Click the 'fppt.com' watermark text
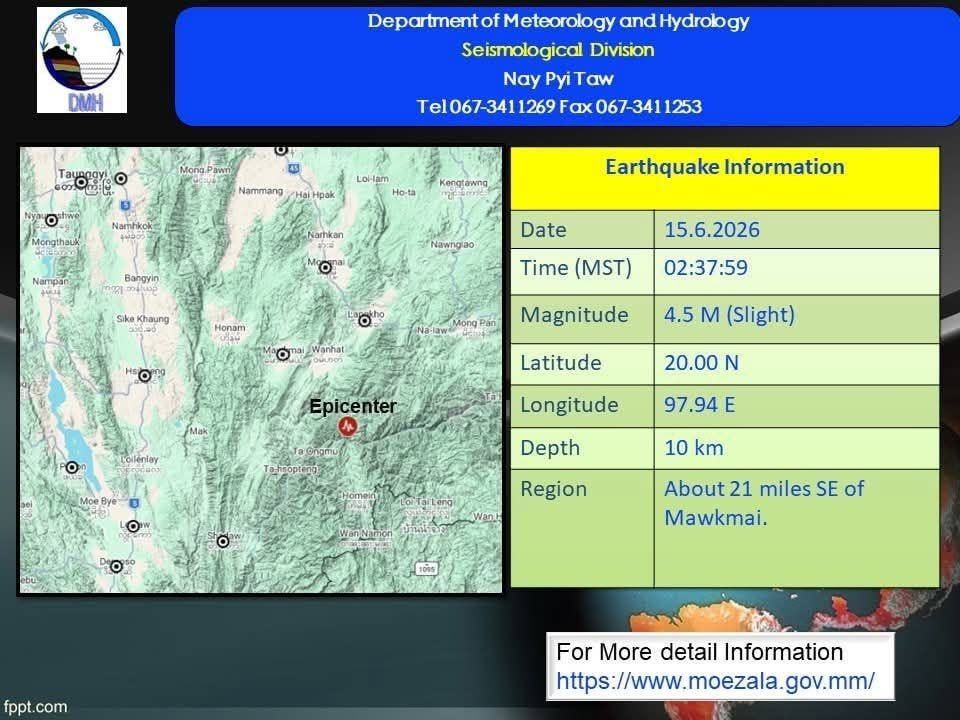This screenshot has width=960, height=720. (x=34, y=707)
